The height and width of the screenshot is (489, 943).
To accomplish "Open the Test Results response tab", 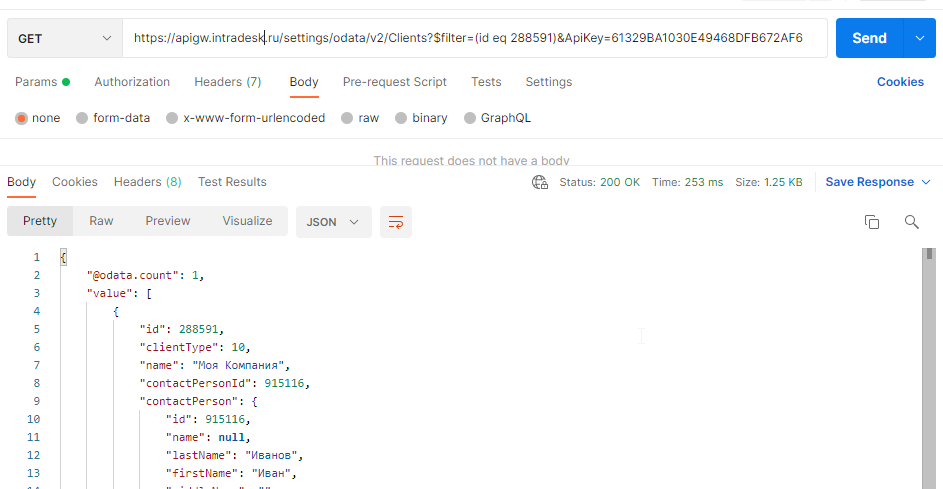I will pyautogui.click(x=232, y=182).
